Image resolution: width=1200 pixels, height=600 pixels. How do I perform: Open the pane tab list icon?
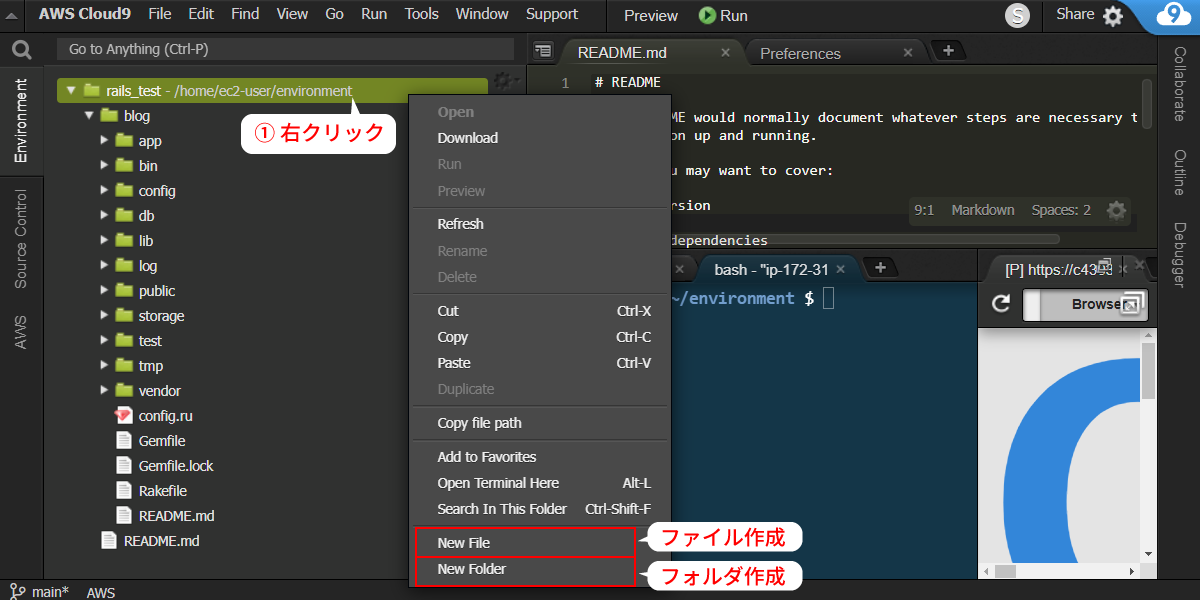(x=542, y=51)
